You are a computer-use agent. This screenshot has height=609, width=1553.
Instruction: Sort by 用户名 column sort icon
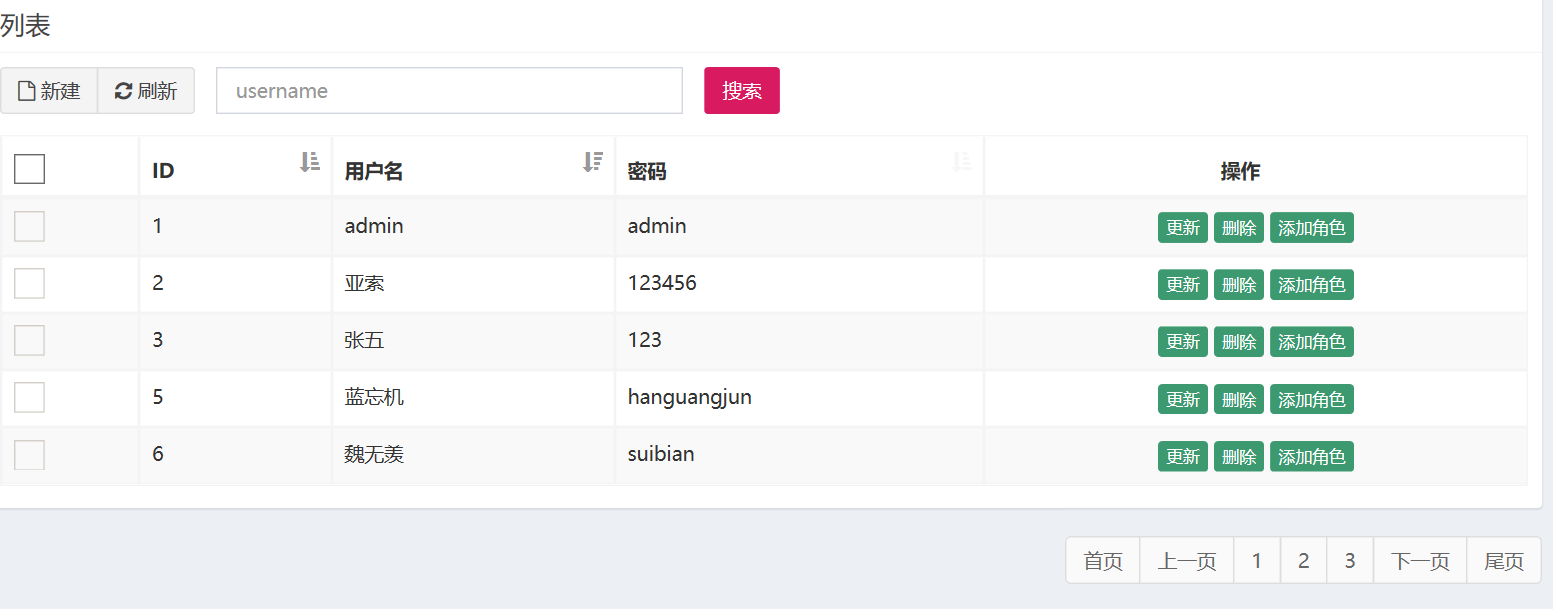pos(593,161)
